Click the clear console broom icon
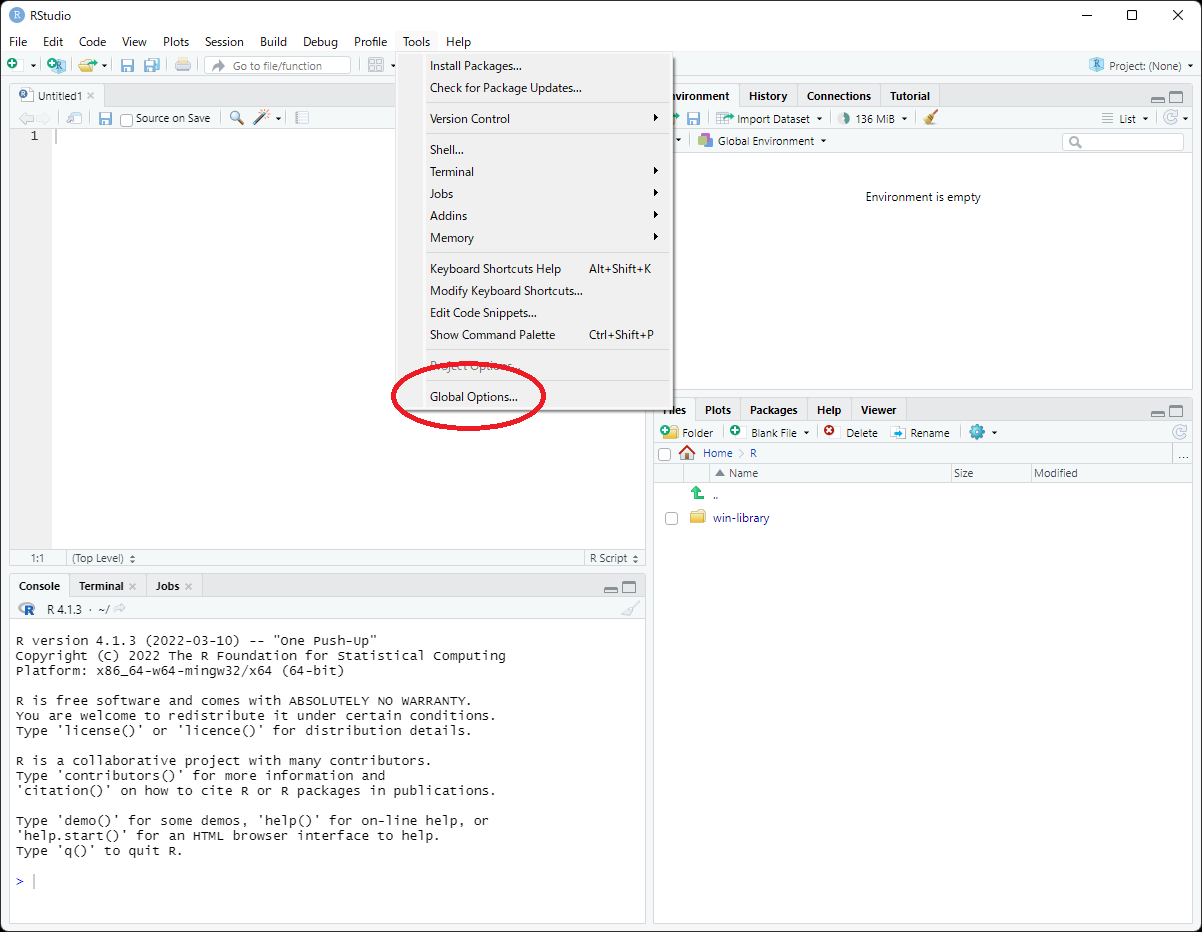1202x932 pixels. point(629,609)
